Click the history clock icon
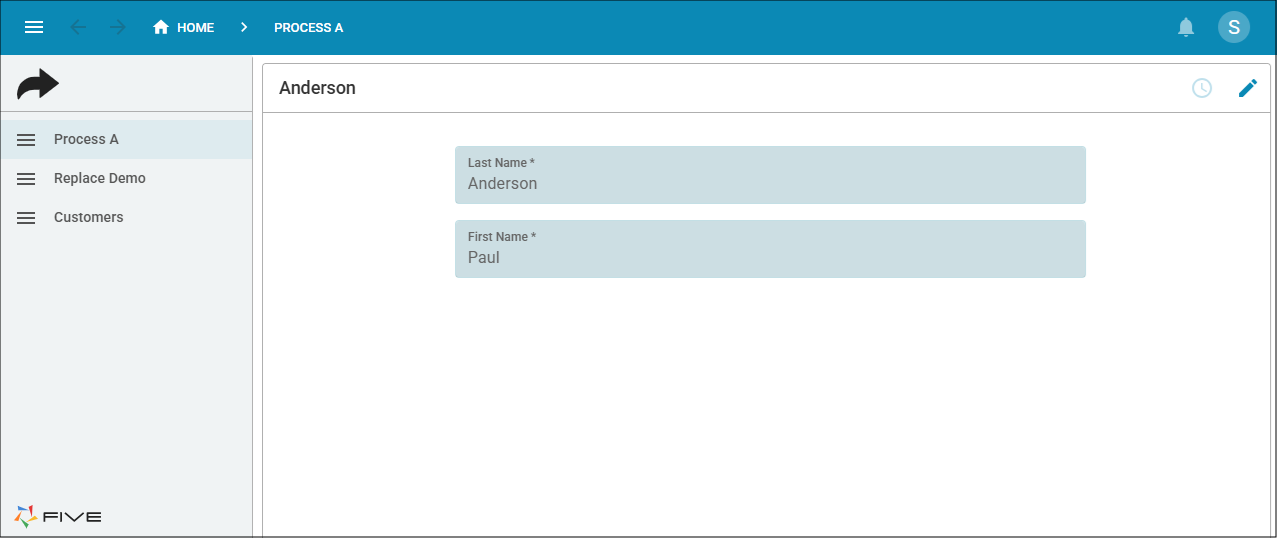Screen dimensions: 1277x538 (1201, 88)
